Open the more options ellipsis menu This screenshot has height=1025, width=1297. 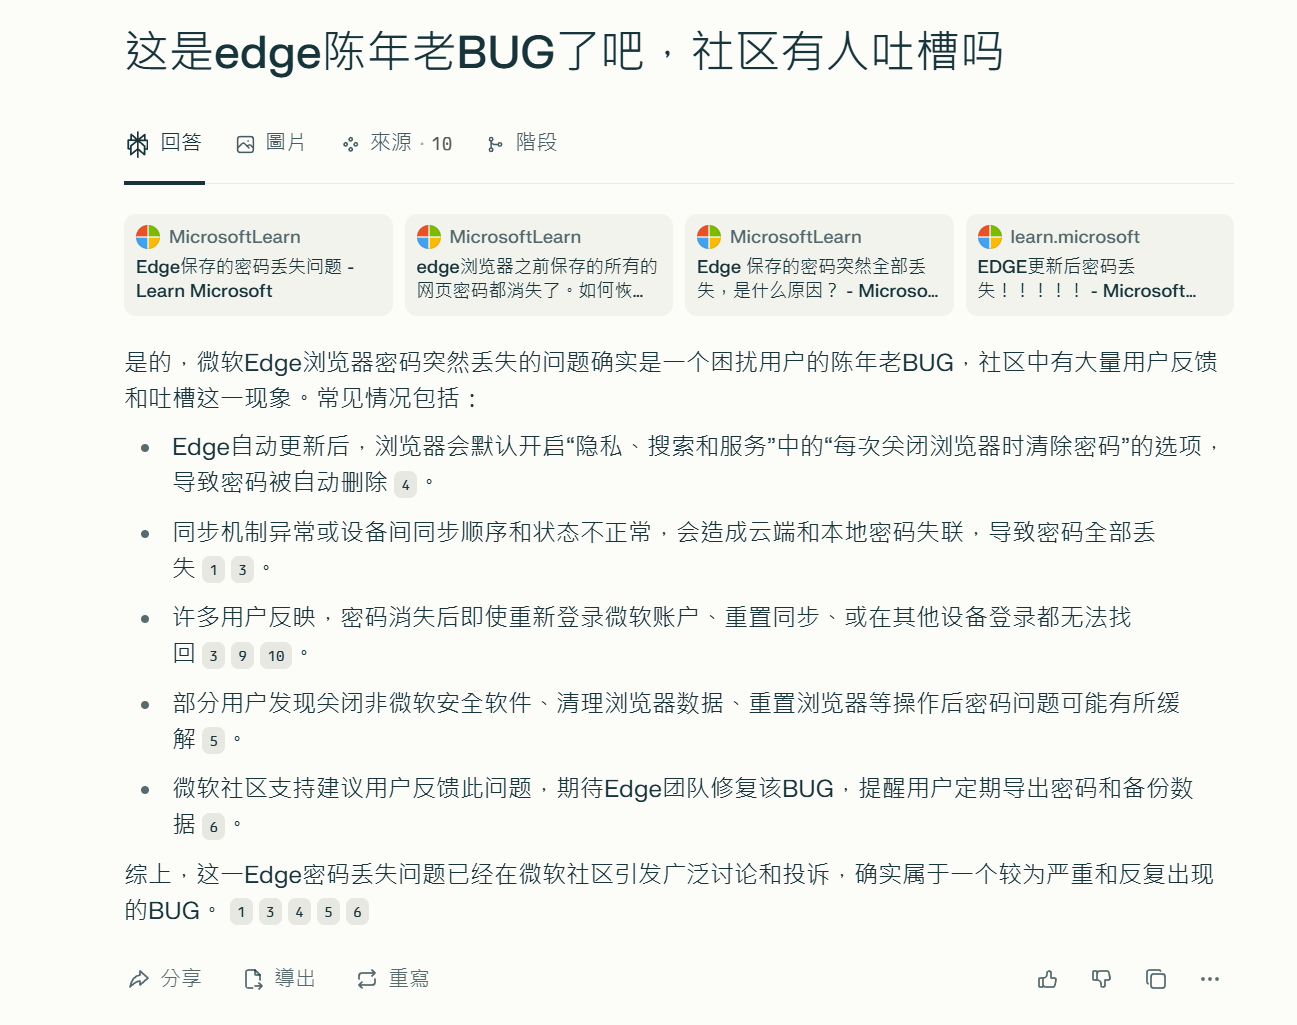coord(1209,979)
